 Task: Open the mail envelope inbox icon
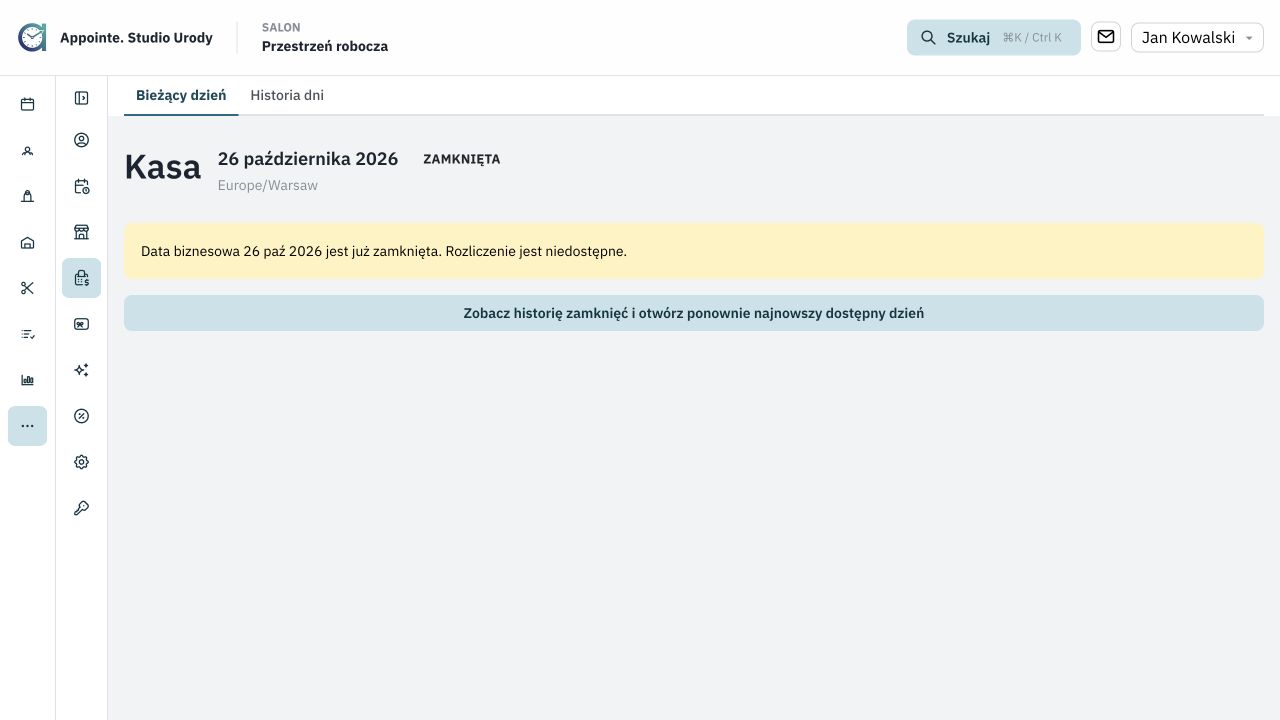pos(1106,37)
